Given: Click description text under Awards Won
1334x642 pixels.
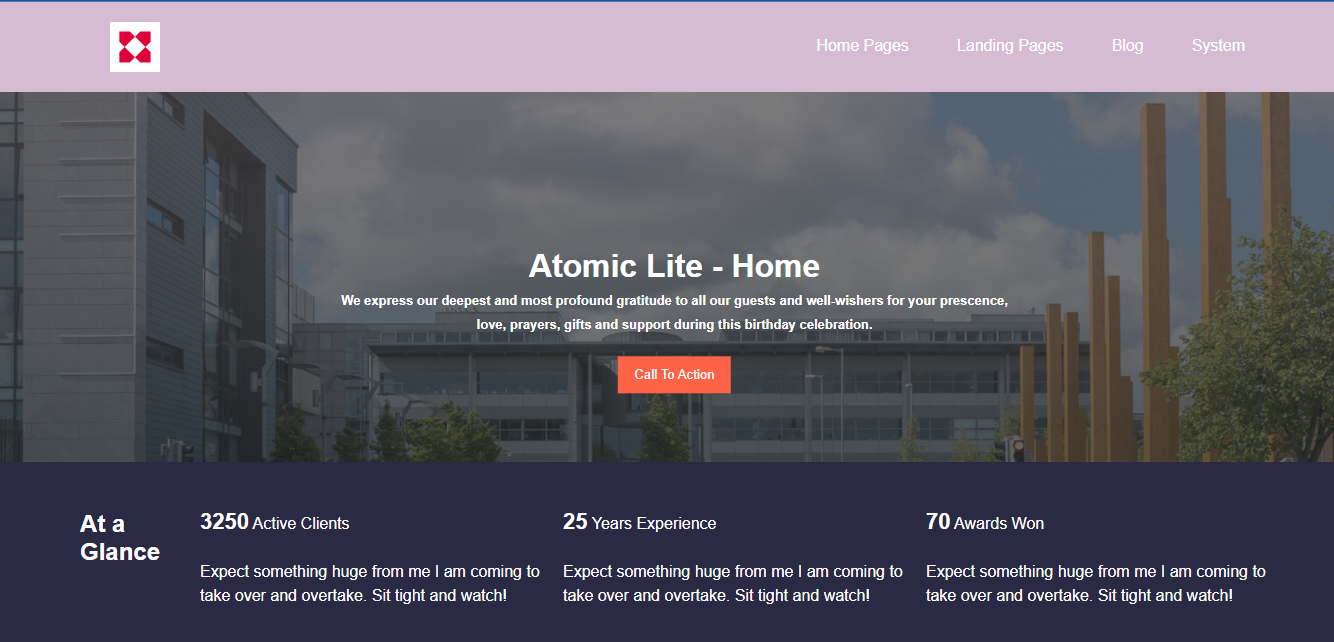Looking at the screenshot, I should click(1096, 583).
